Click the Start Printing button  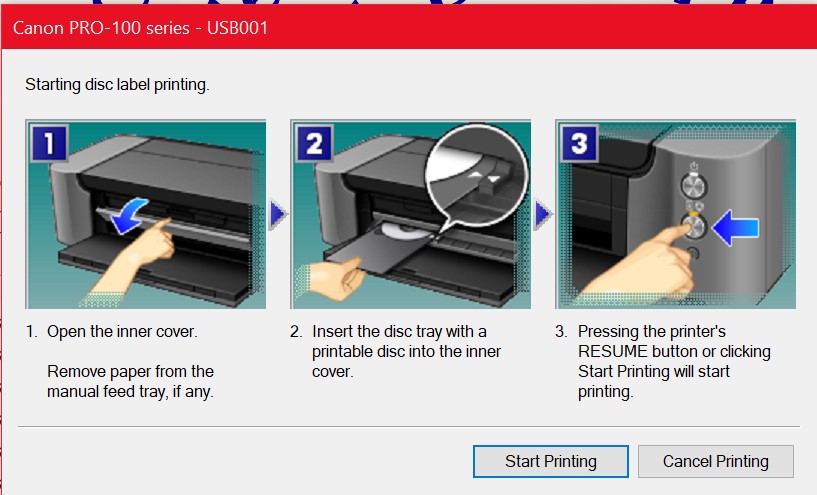(551, 461)
